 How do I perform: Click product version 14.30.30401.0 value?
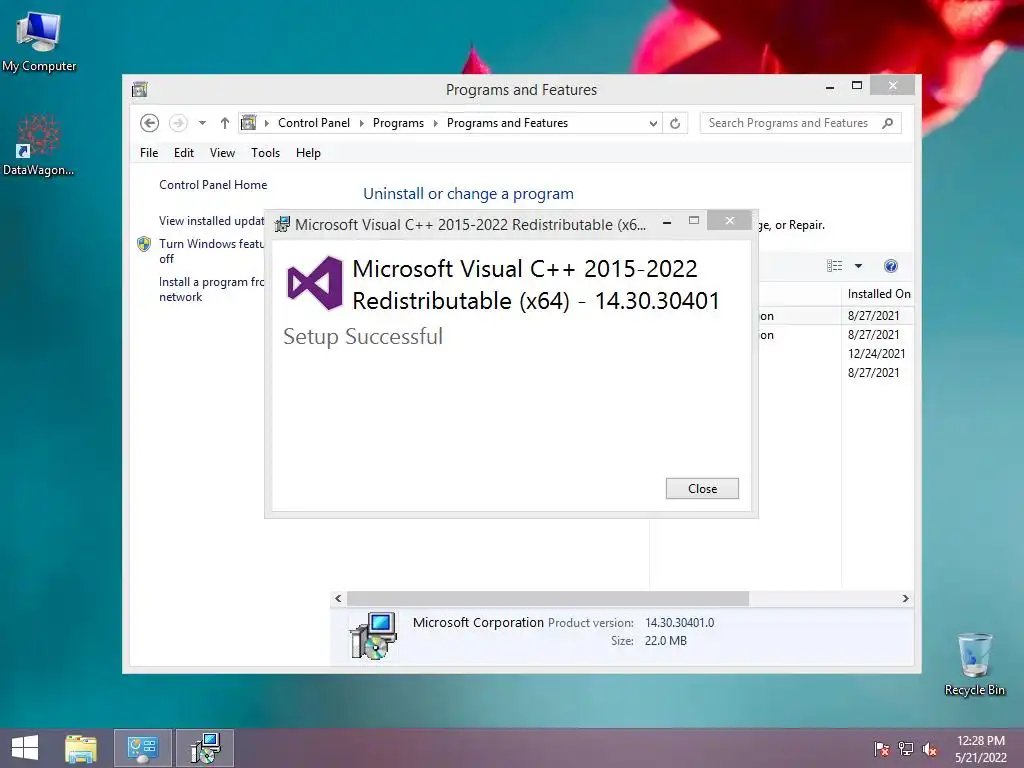680,623
